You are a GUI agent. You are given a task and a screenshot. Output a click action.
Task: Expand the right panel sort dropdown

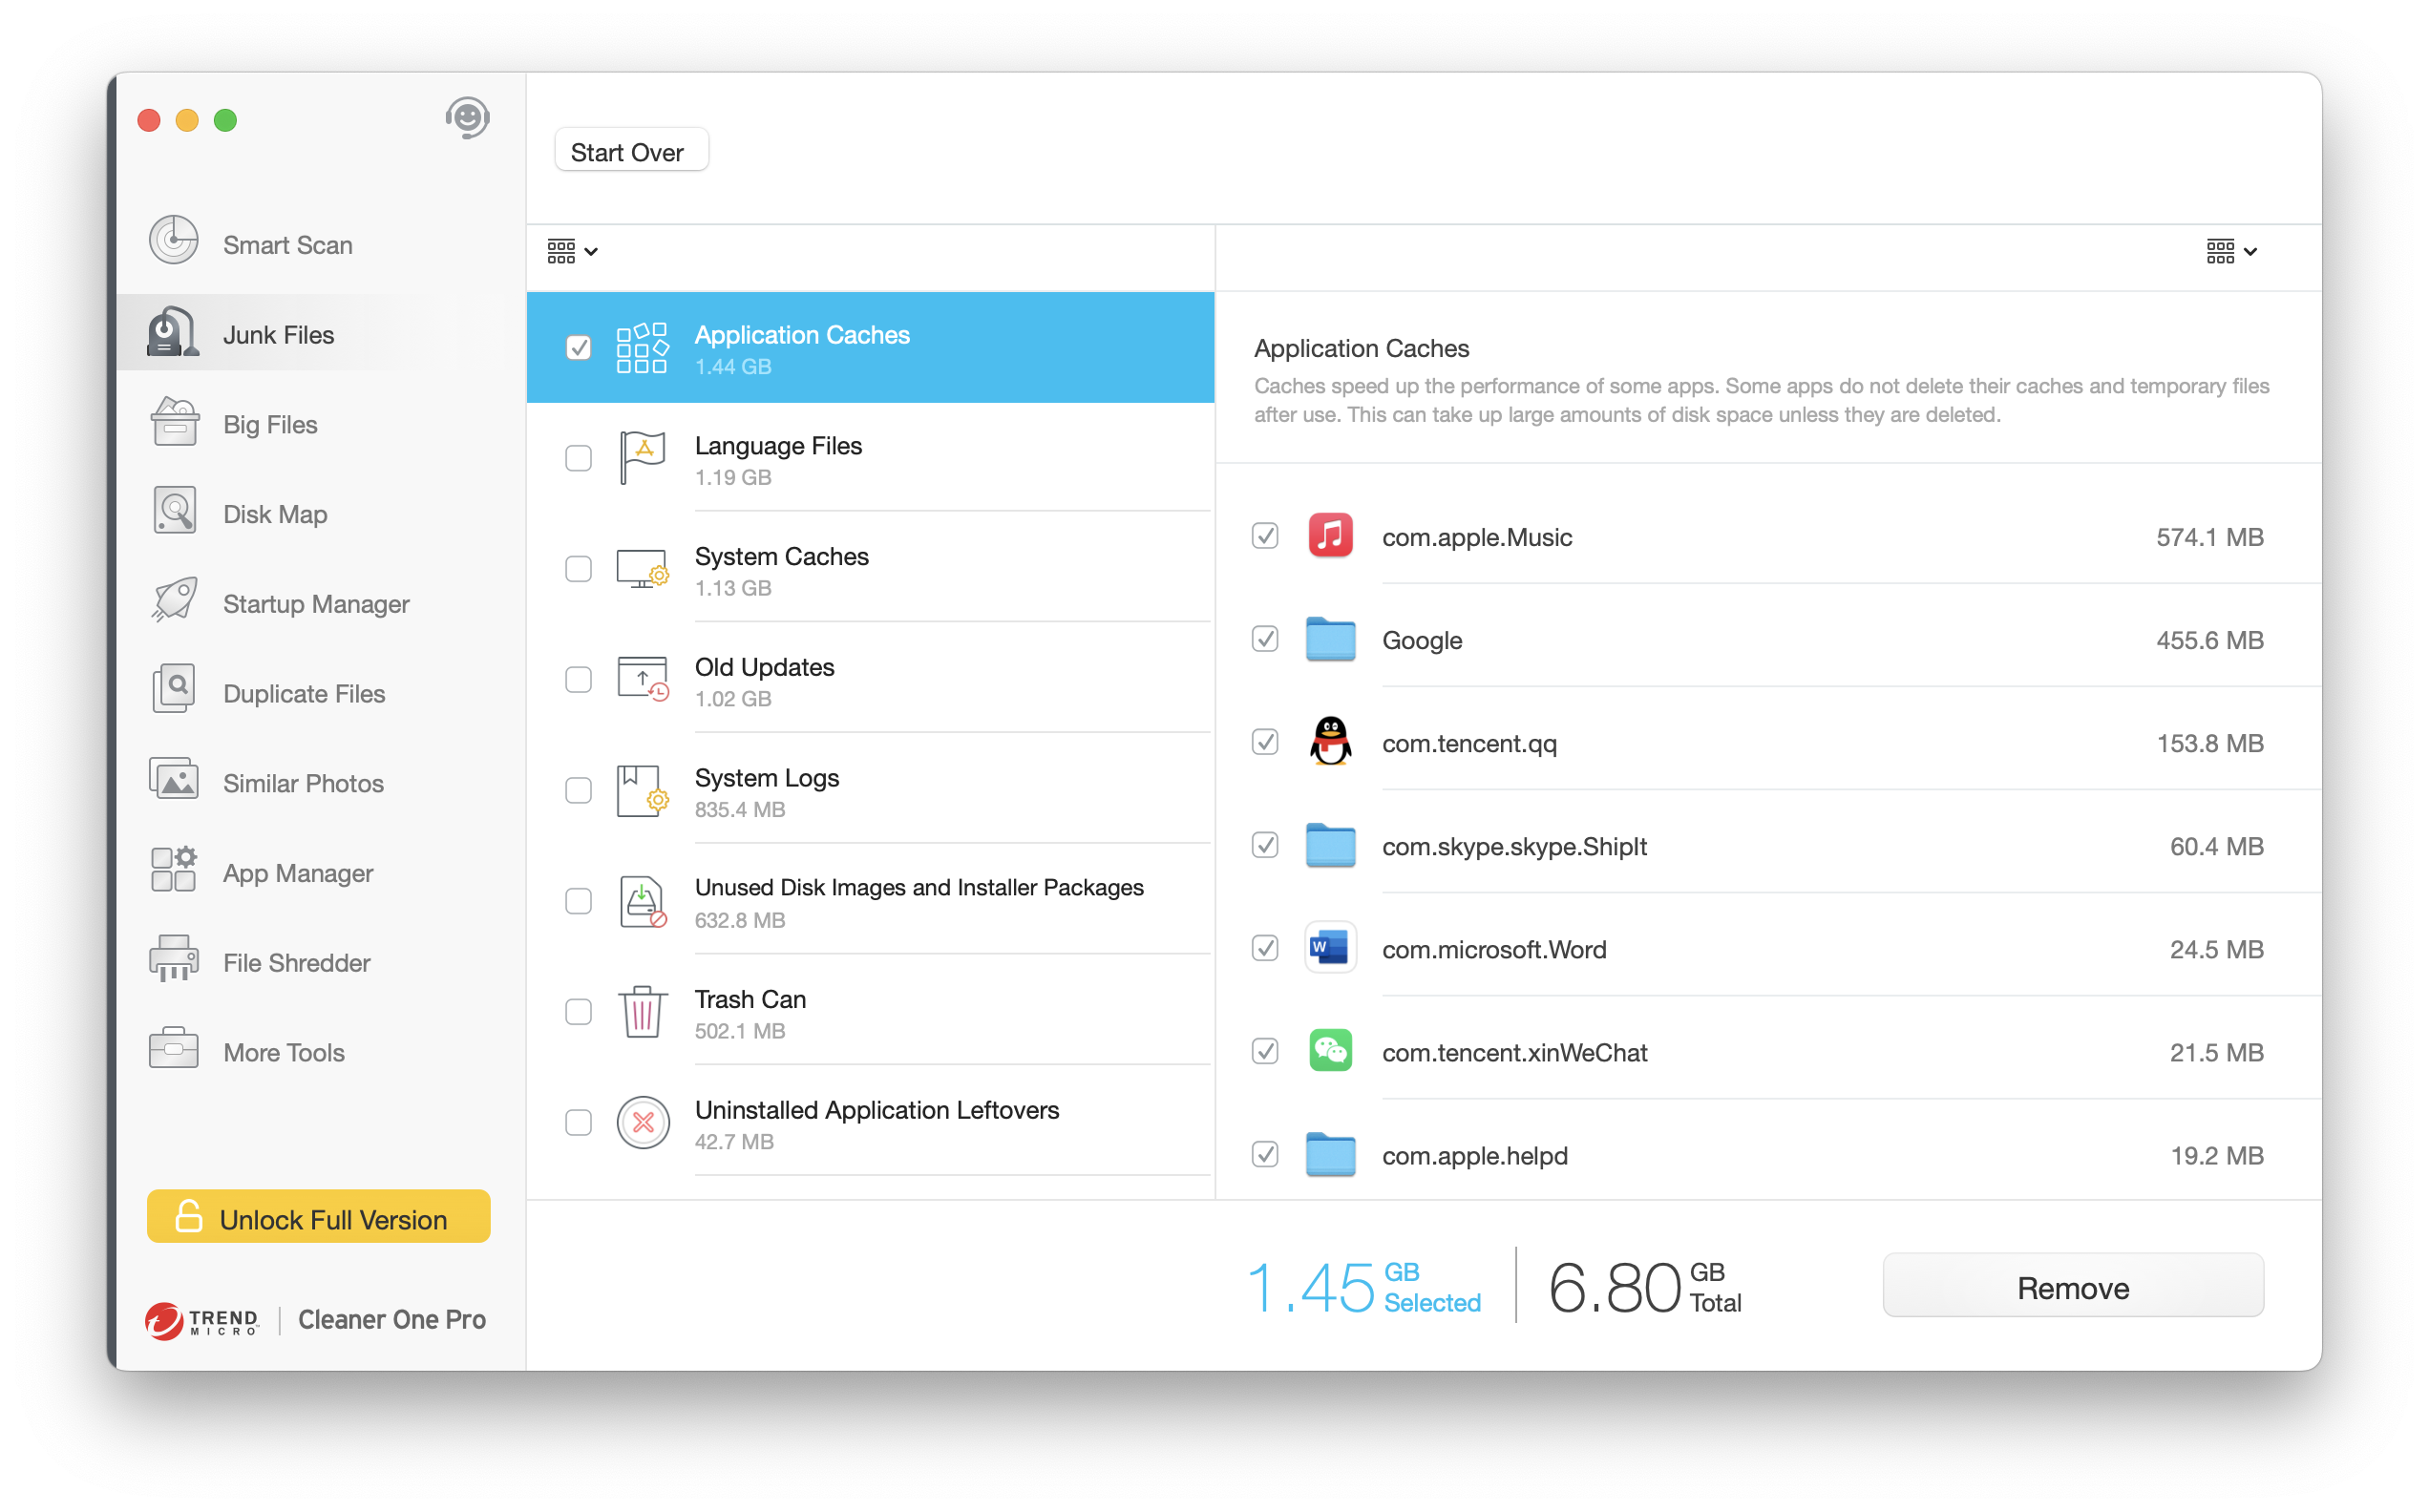pos(2231,252)
